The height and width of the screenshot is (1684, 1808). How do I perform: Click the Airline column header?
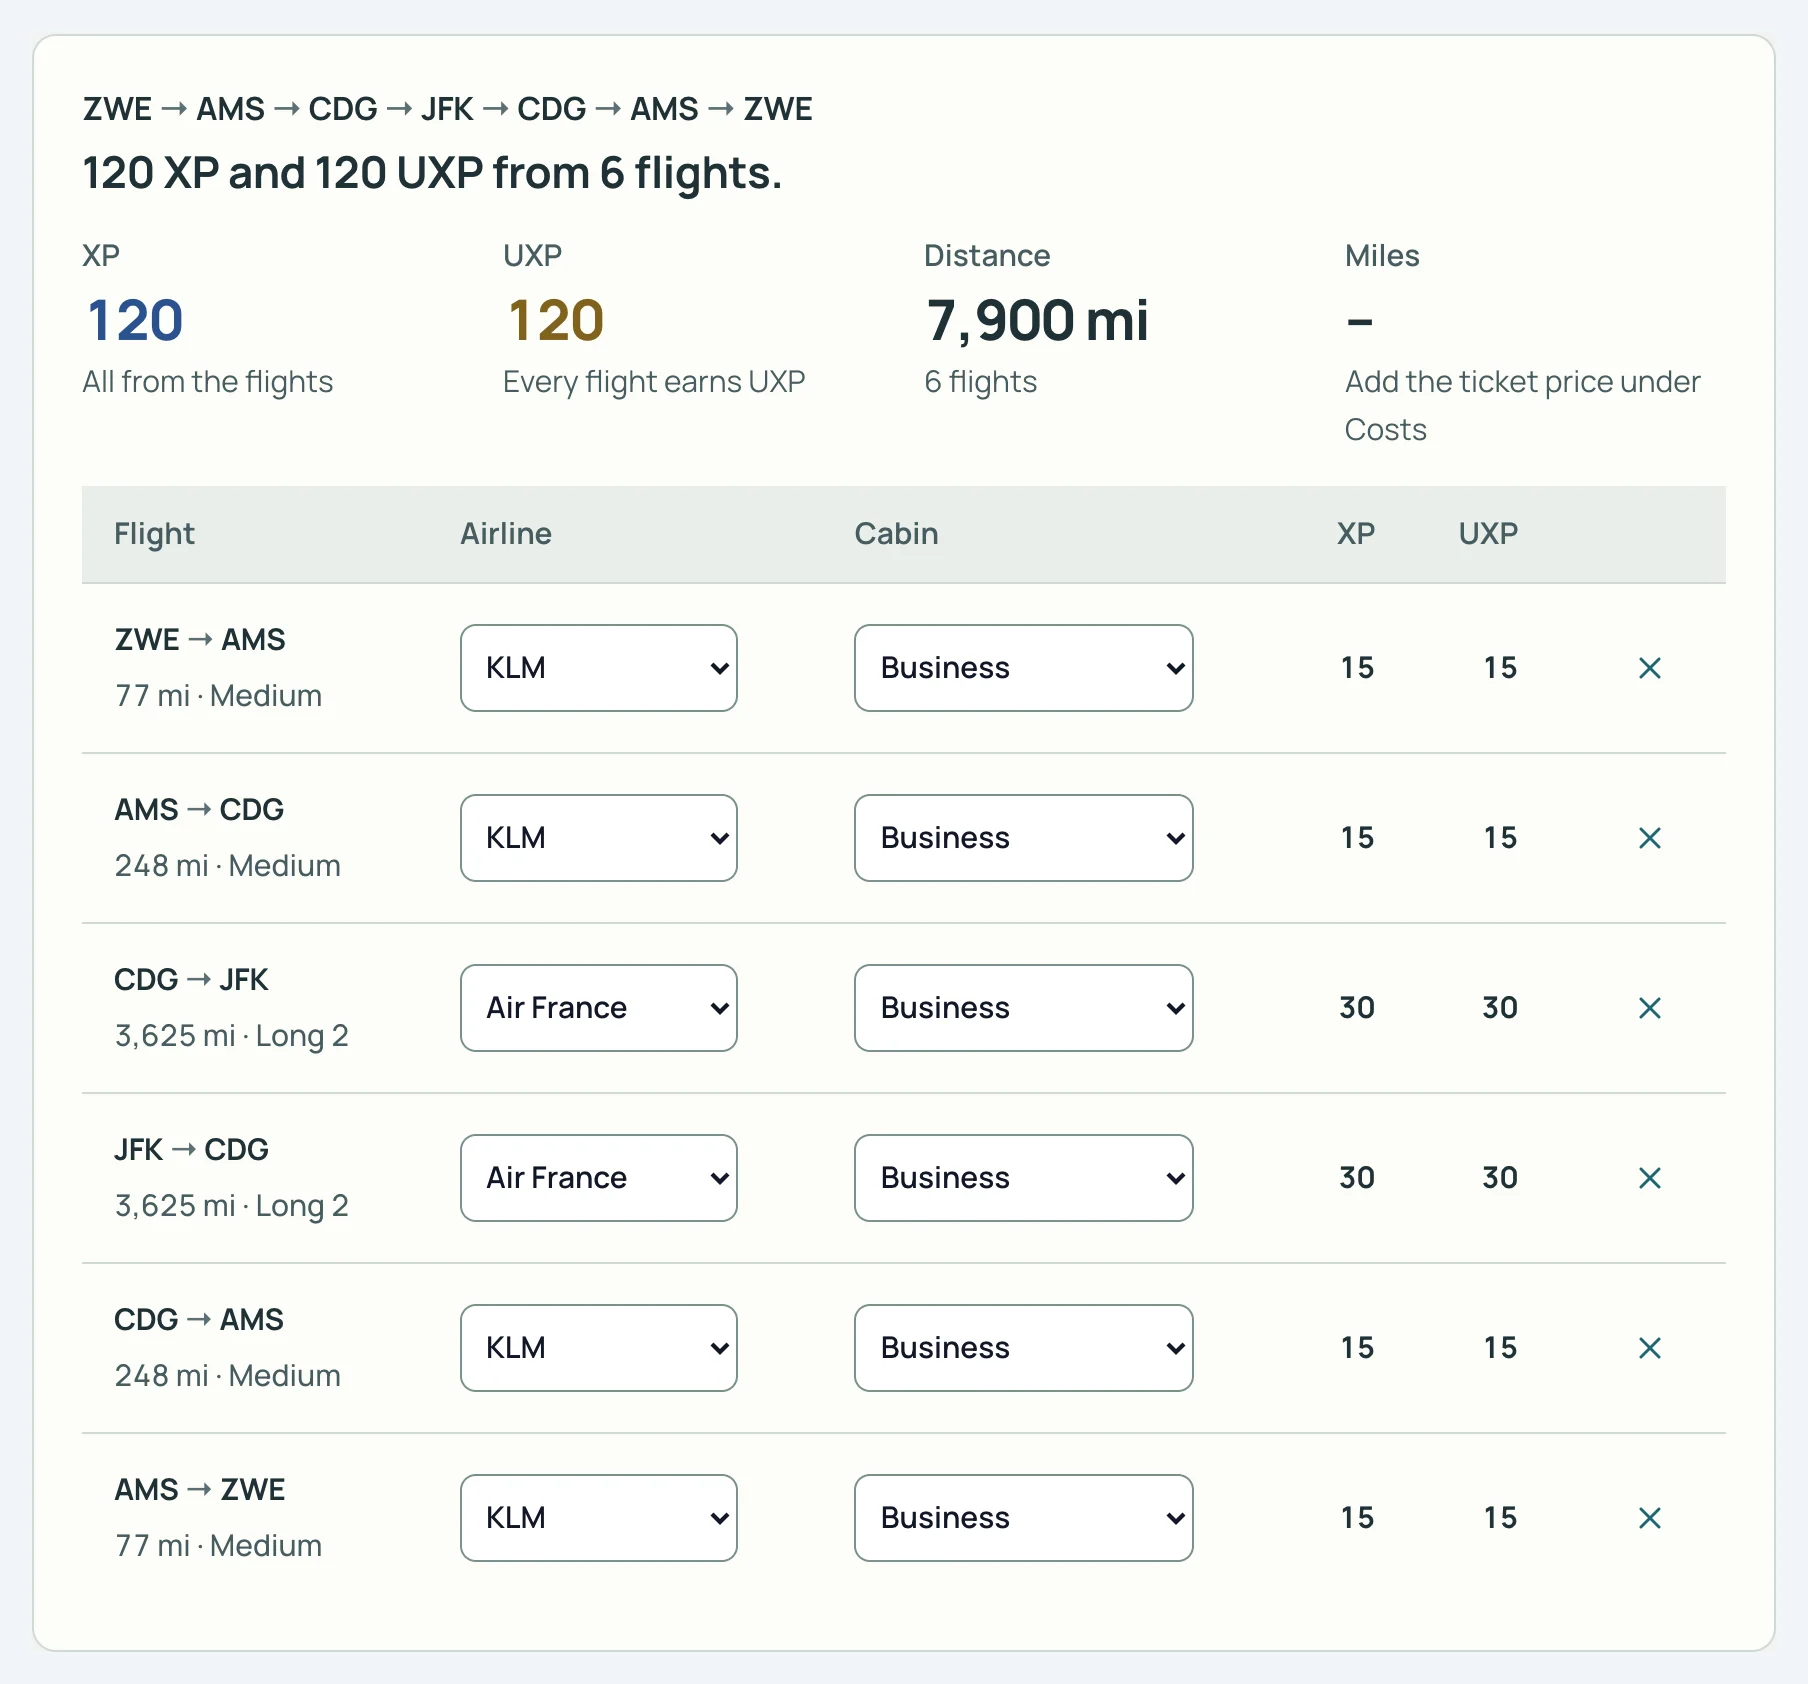[x=506, y=534]
